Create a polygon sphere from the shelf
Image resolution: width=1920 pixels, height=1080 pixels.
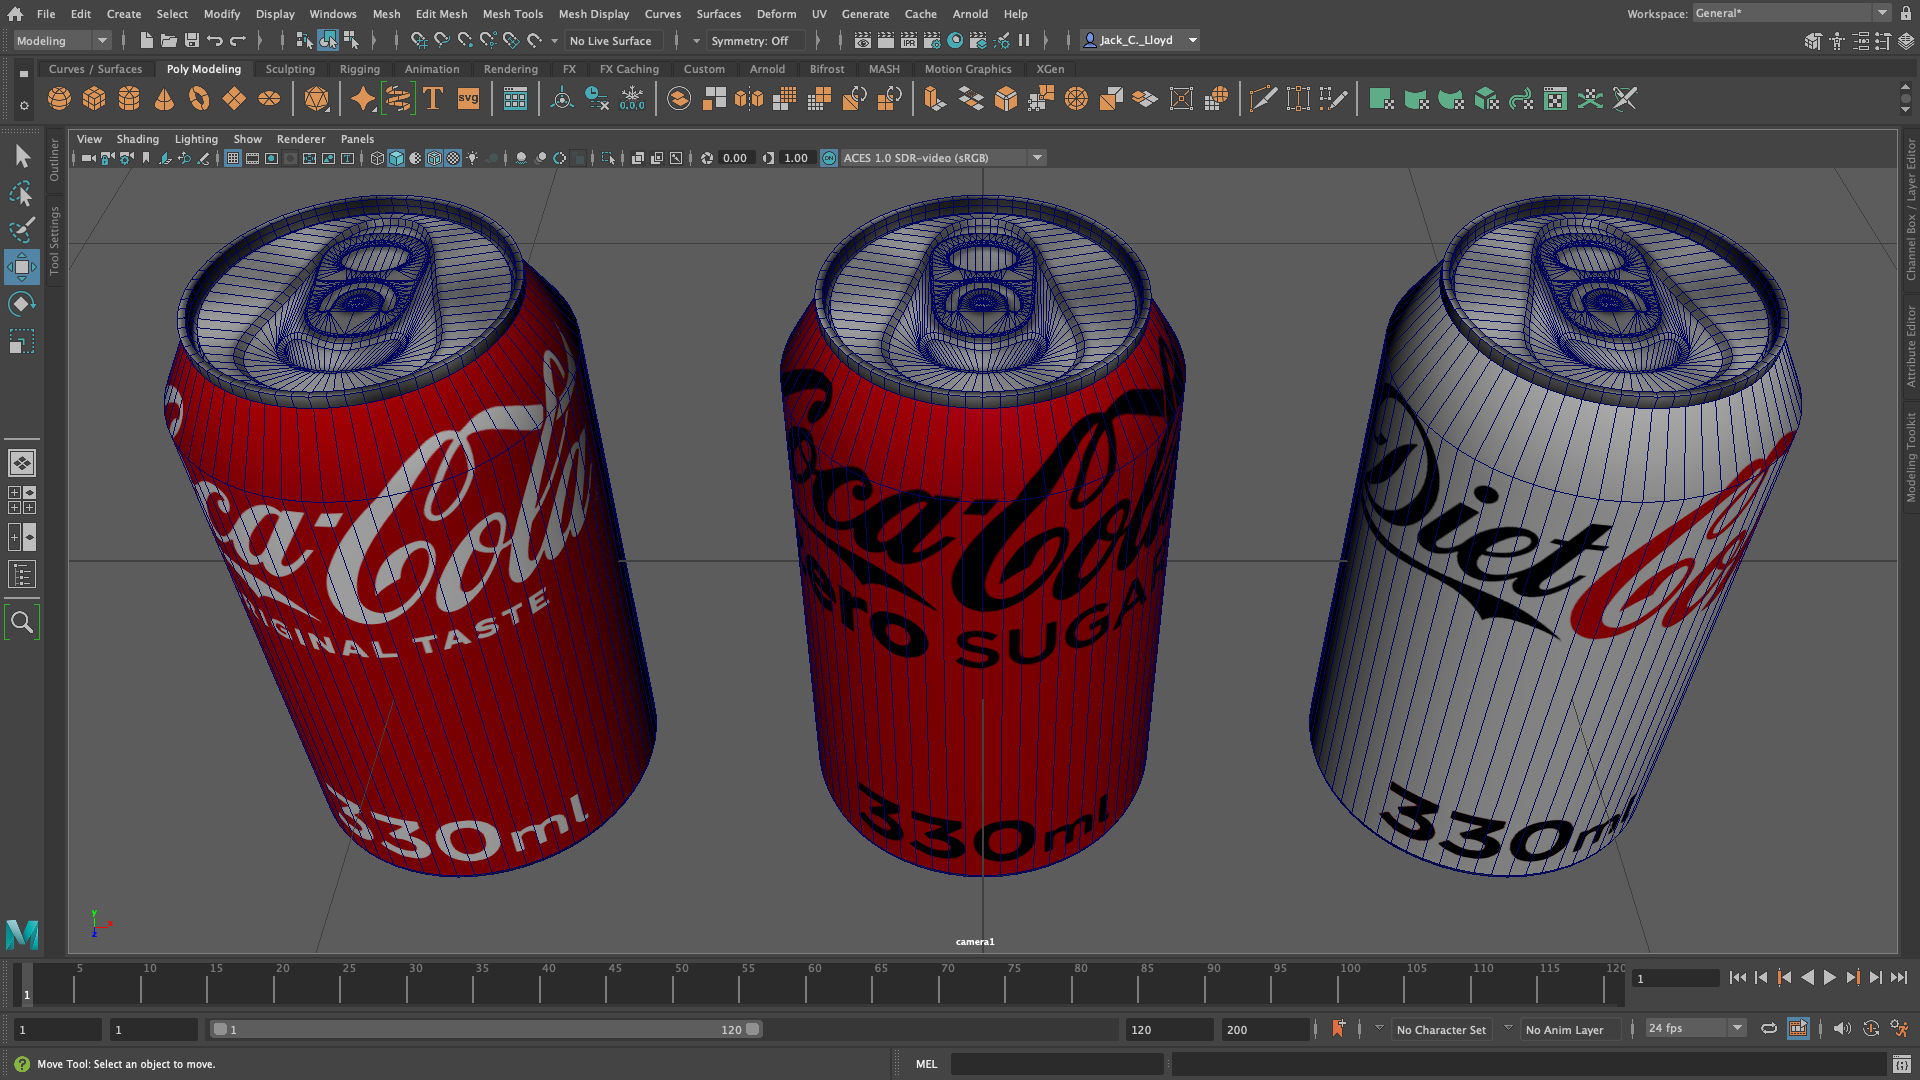click(59, 99)
